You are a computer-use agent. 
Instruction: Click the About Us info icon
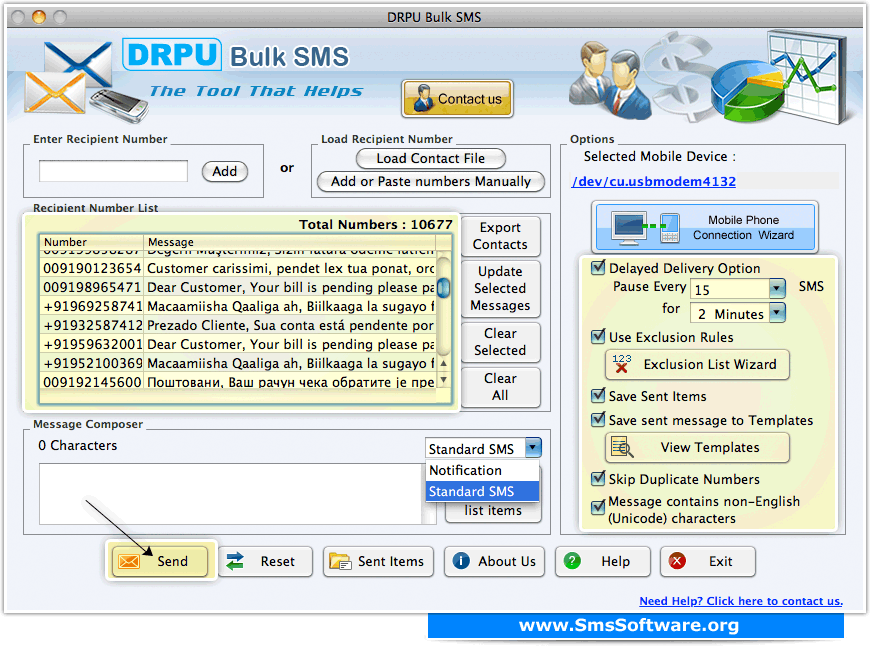coord(461,561)
